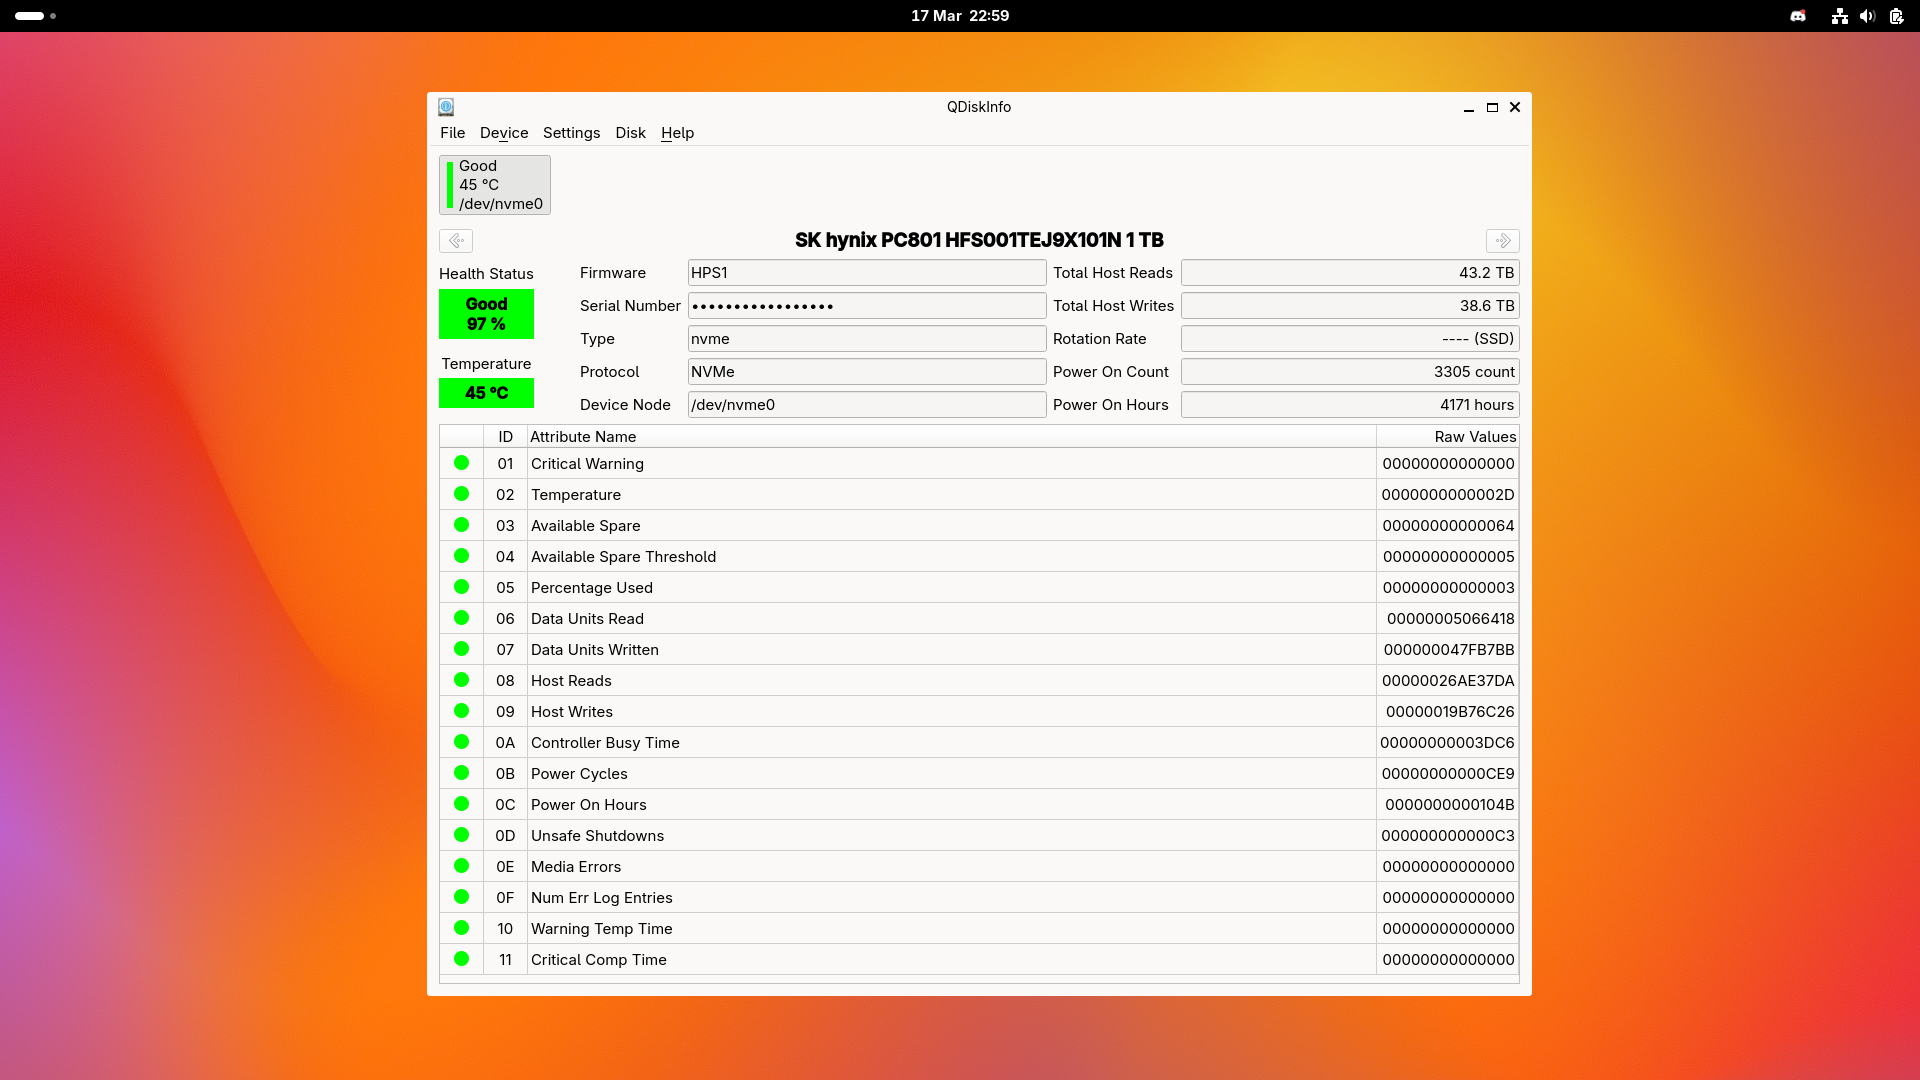The height and width of the screenshot is (1080, 1920).
Task: Select the Unsafe Shutdowns attribute name
Action: click(597, 836)
